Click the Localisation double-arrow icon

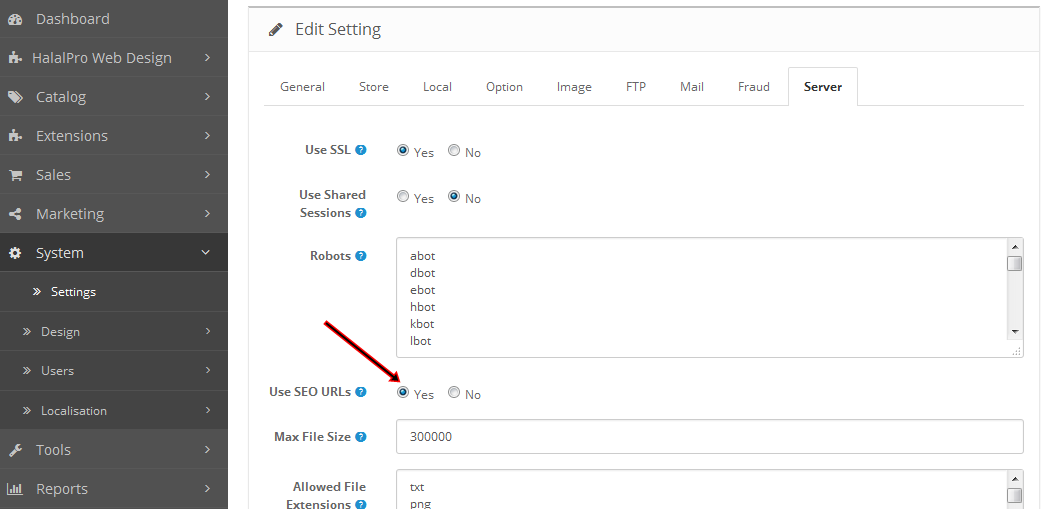(x=27, y=411)
